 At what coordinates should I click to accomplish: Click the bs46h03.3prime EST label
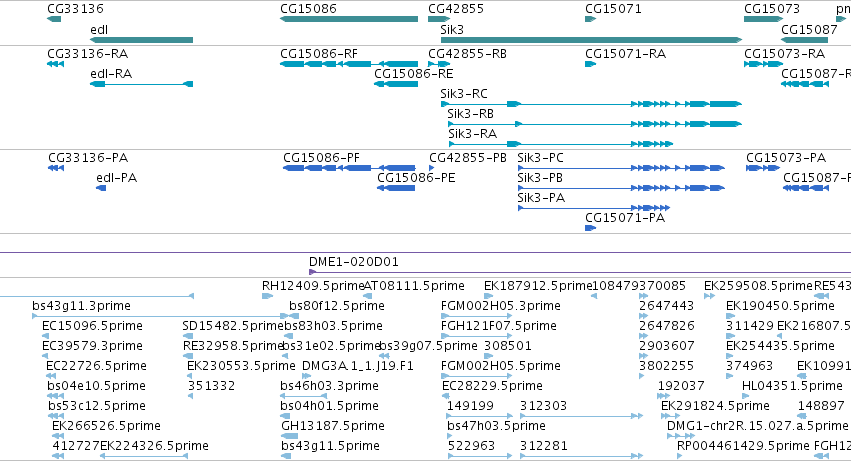[329, 386]
